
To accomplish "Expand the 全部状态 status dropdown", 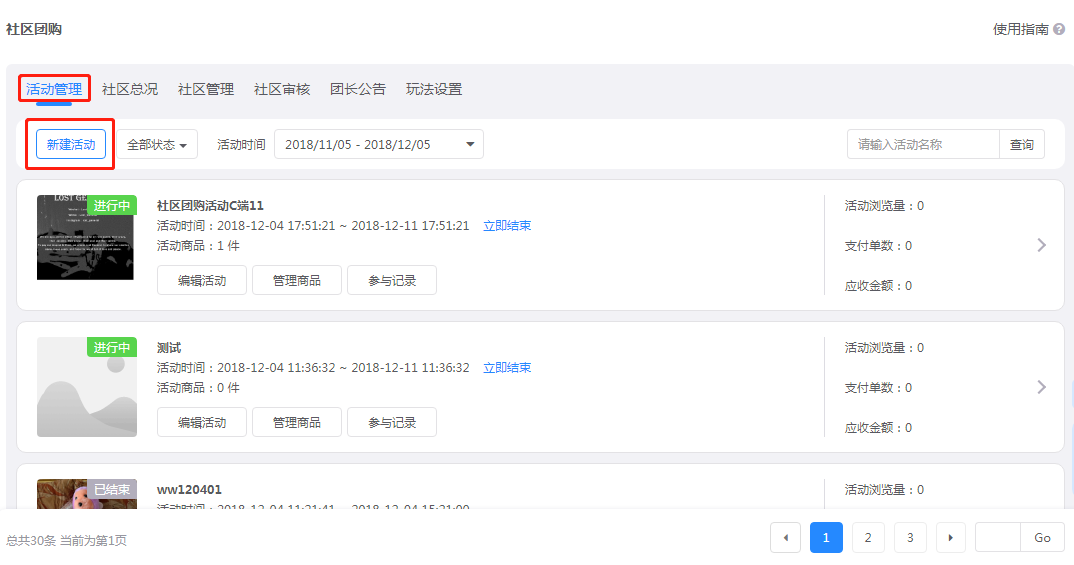I will tap(157, 145).
